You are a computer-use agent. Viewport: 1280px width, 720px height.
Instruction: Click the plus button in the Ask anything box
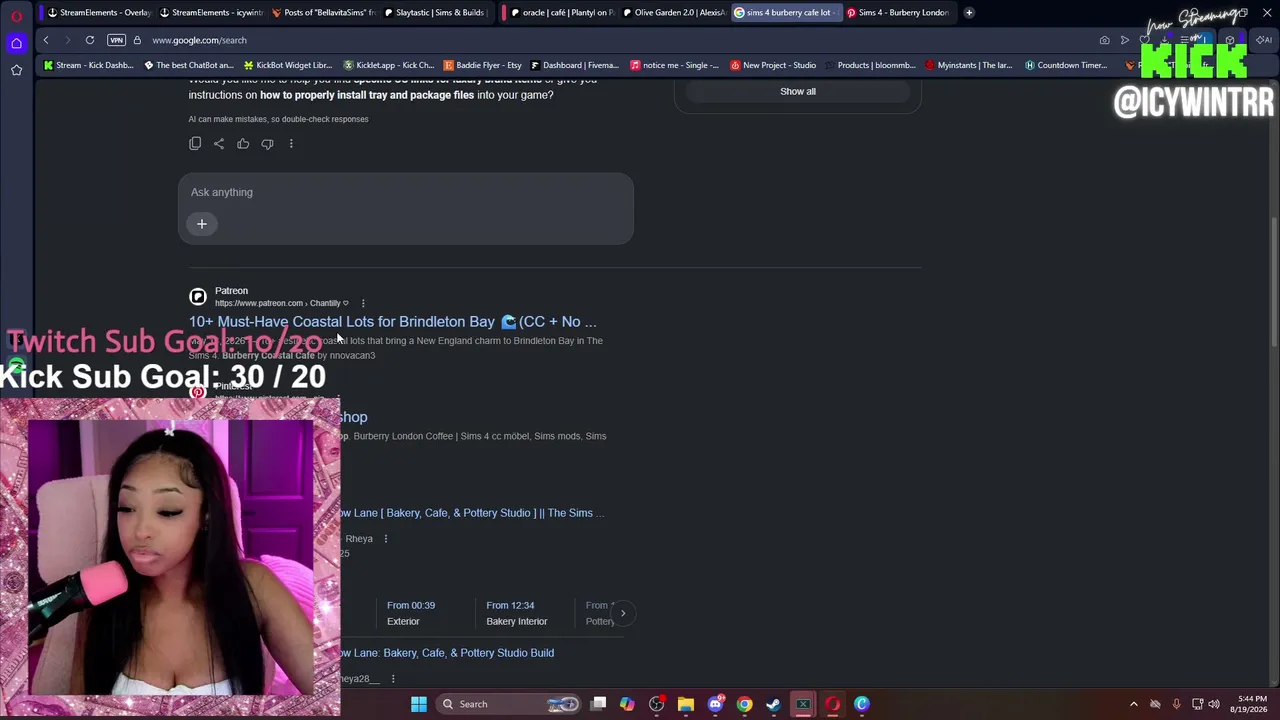[201, 224]
